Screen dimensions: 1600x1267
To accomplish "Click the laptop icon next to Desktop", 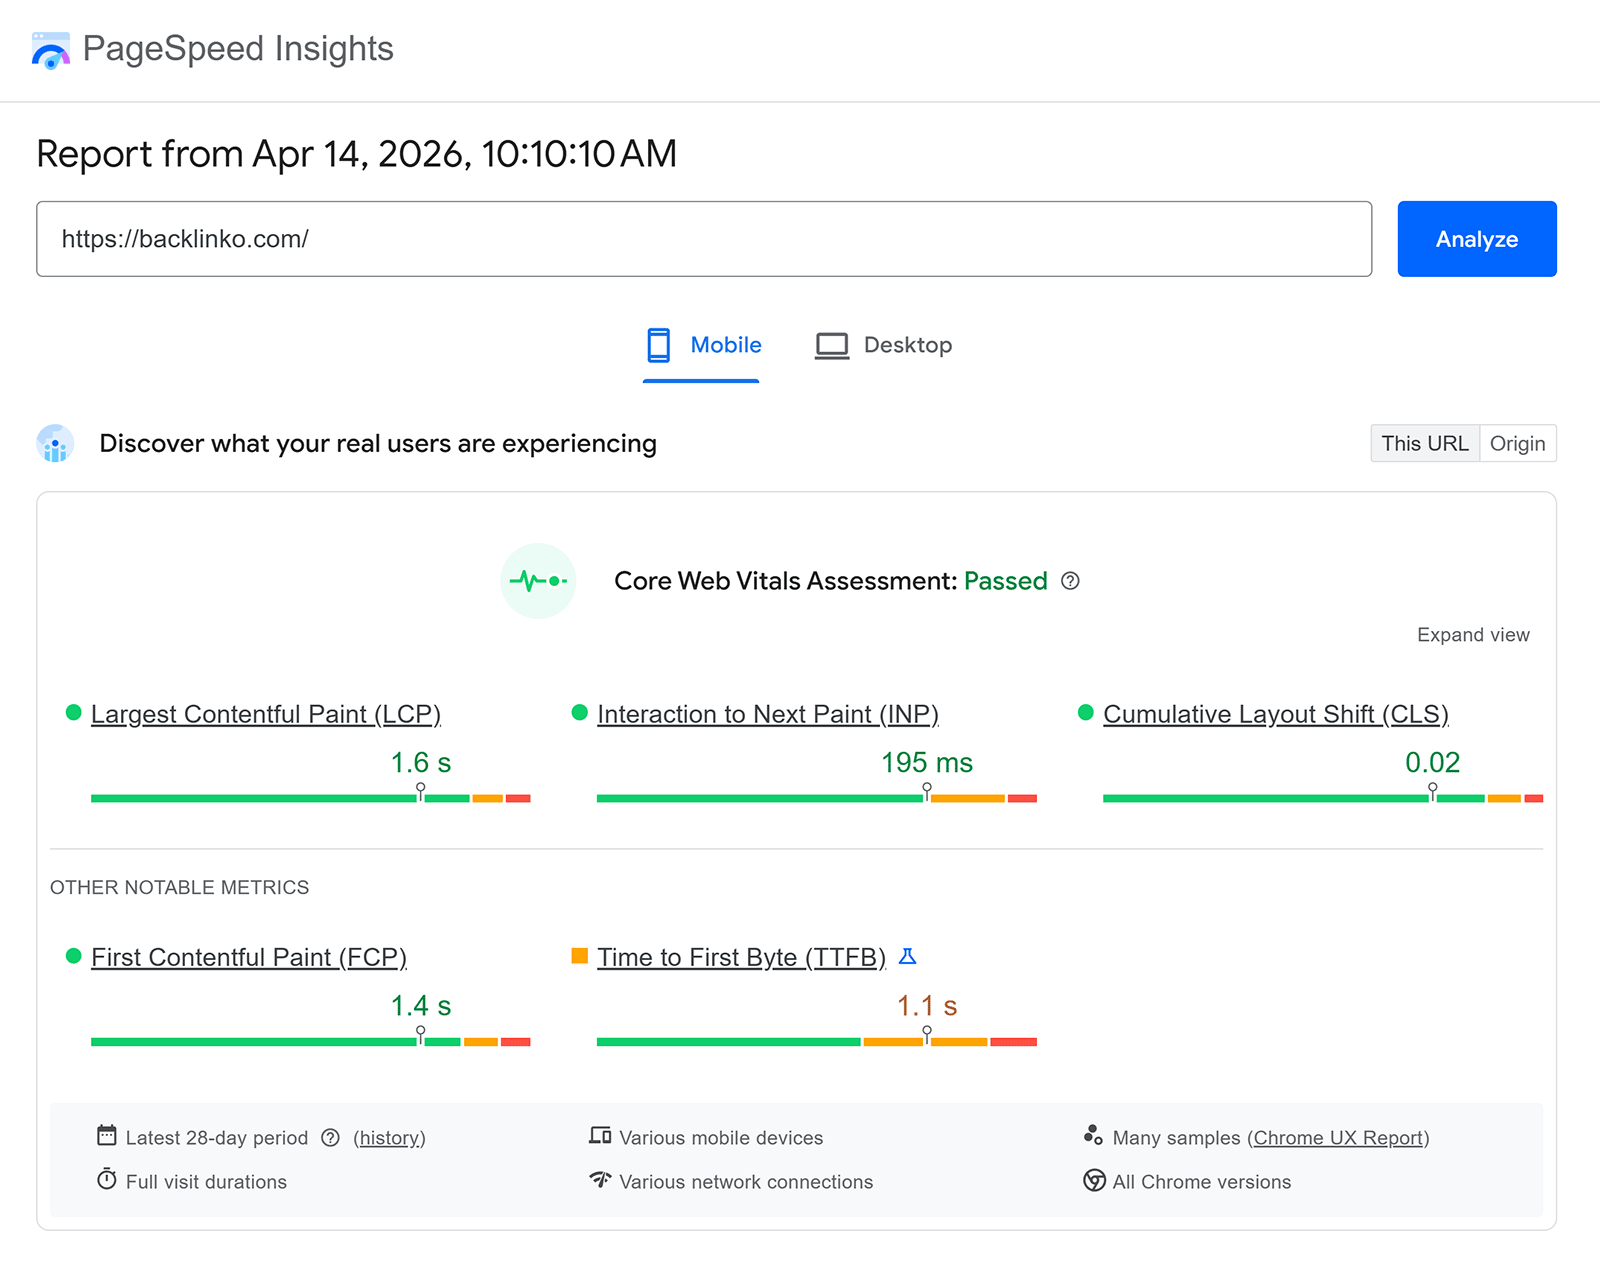I will [832, 344].
